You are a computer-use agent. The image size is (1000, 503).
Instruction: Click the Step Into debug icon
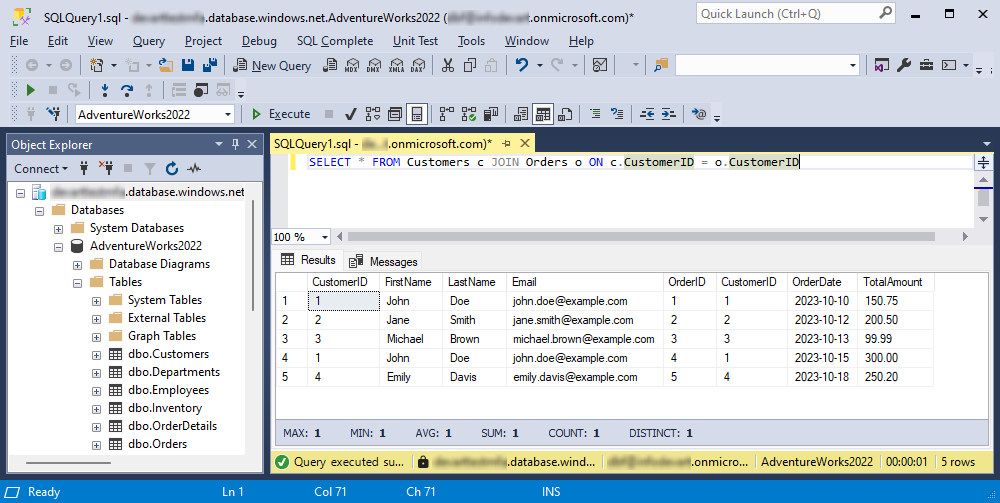[x=105, y=90]
